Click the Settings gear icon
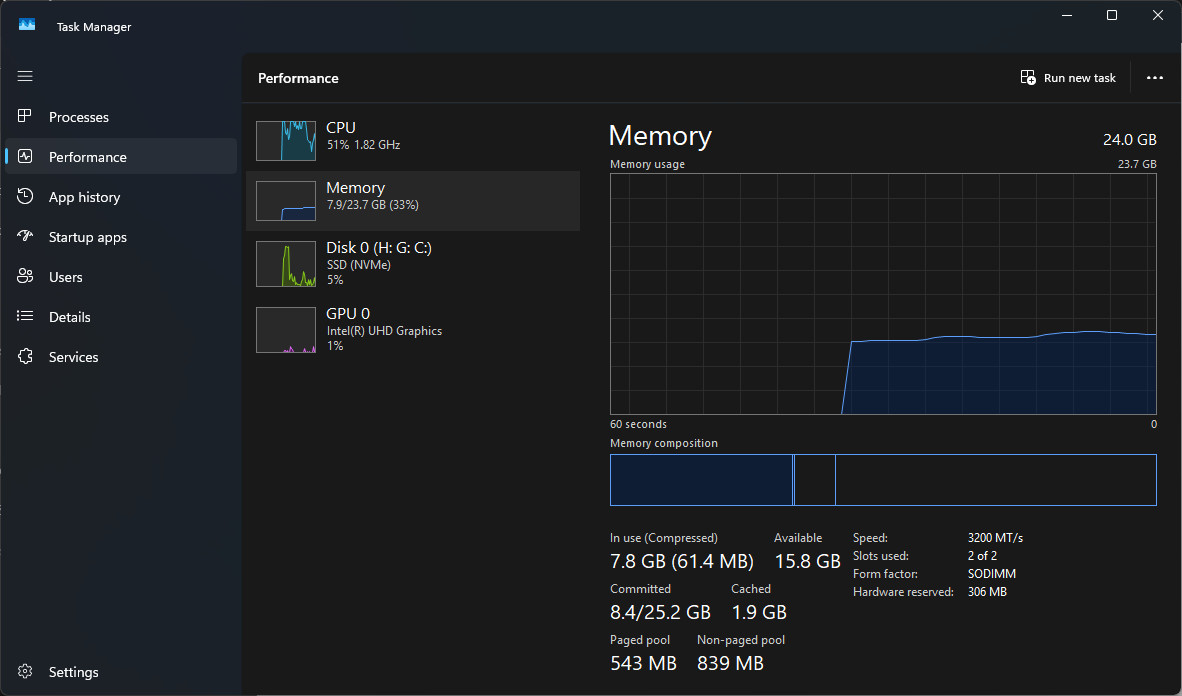The image size is (1182, 696). pos(25,671)
